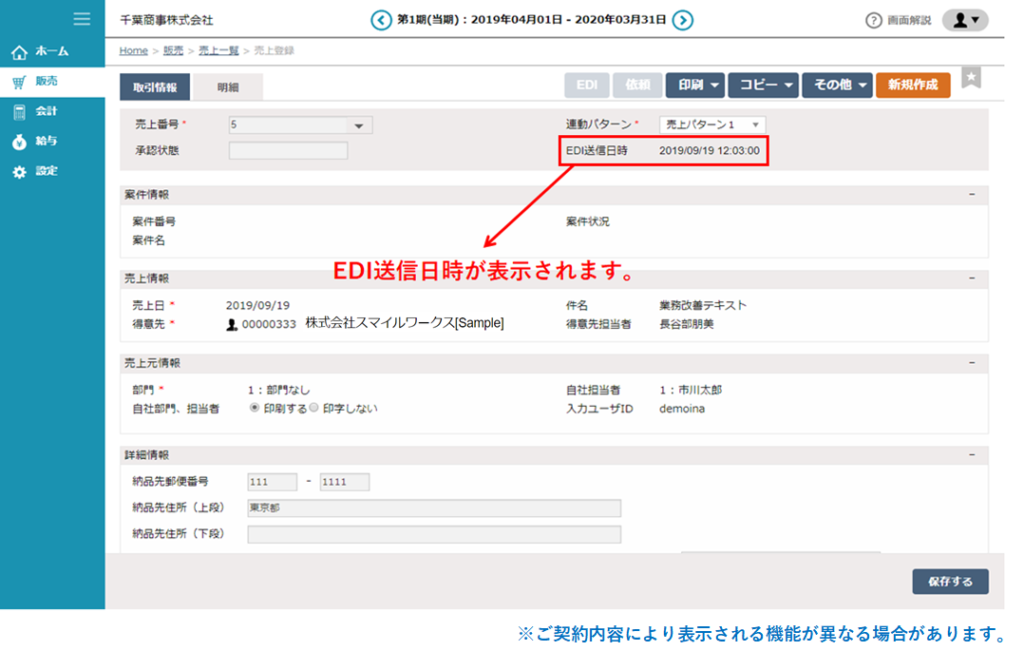Open the 画面解説 help icon
Image resolution: width=1024 pixels, height=651 pixels.
pos(873,20)
